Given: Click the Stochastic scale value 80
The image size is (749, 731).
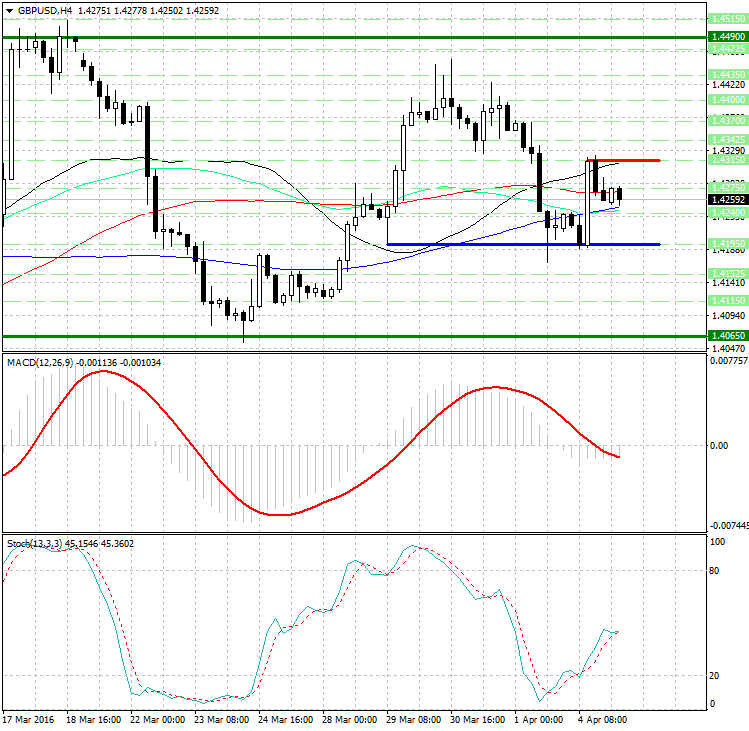Looking at the screenshot, I should (716, 572).
